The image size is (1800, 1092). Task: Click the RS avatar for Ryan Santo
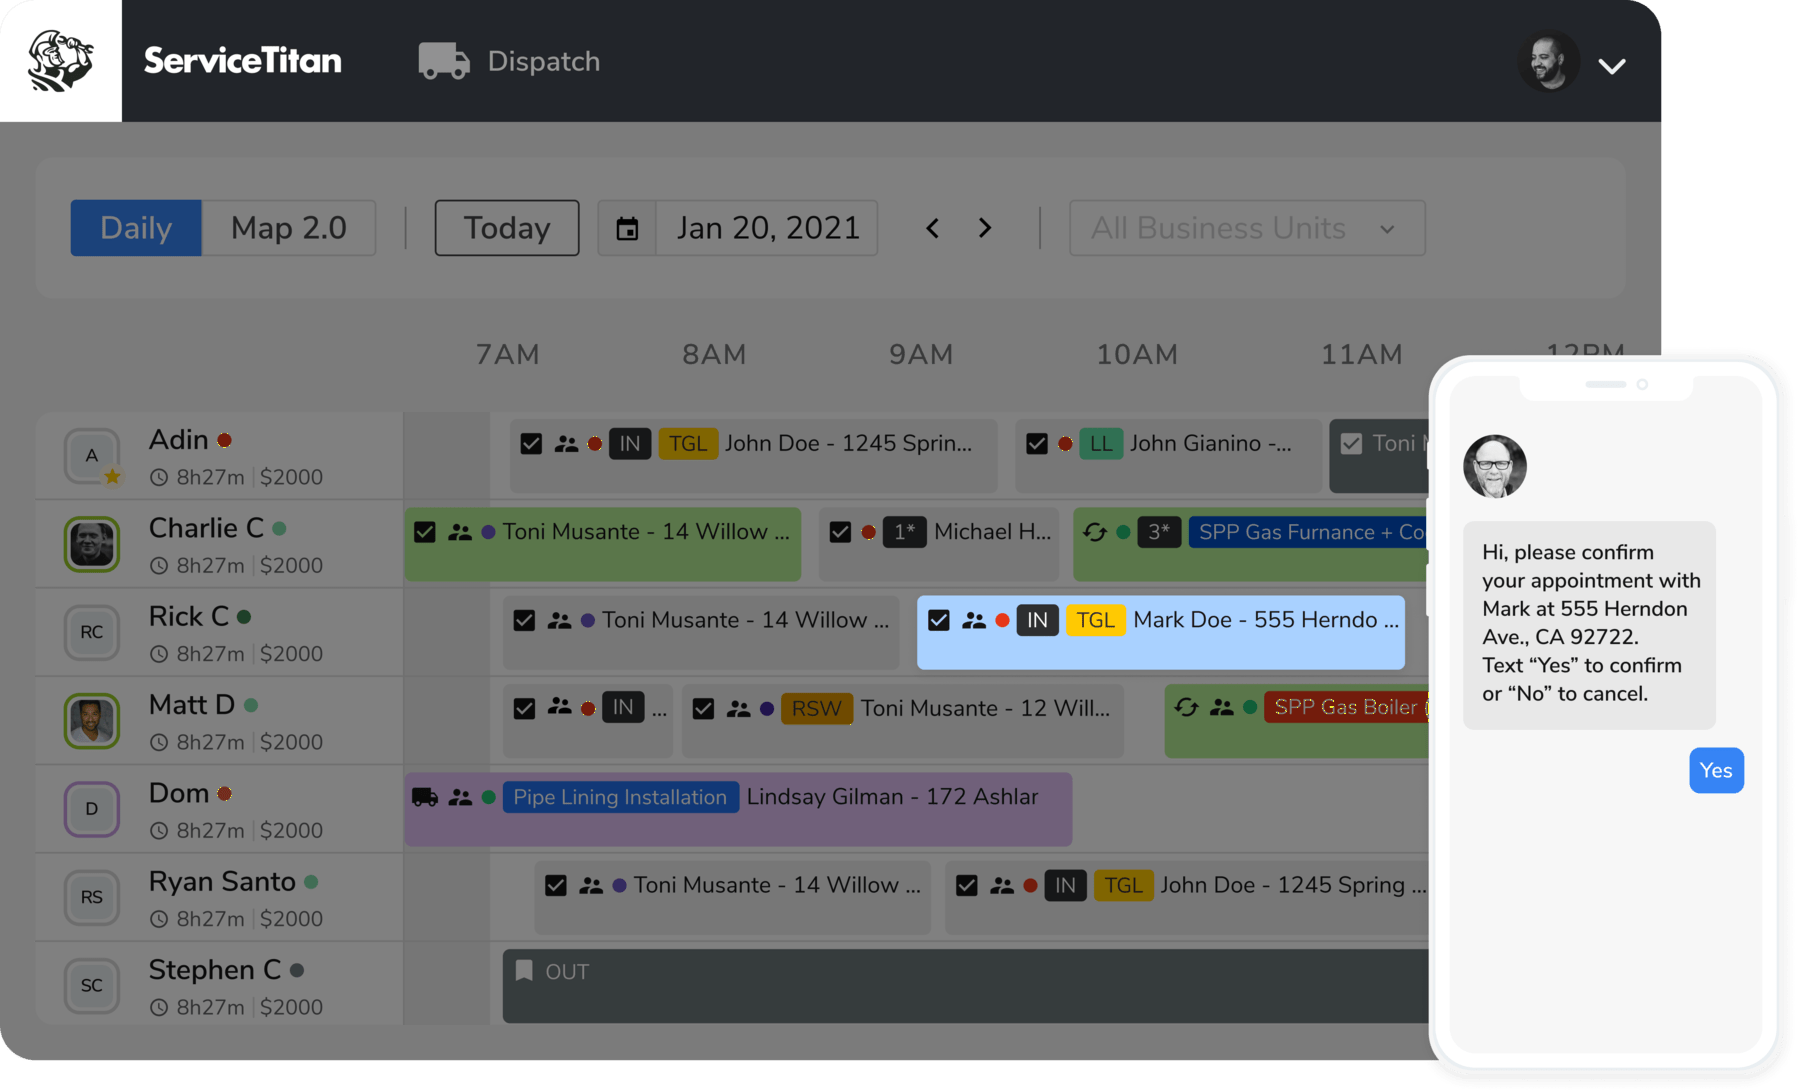click(x=92, y=897)
